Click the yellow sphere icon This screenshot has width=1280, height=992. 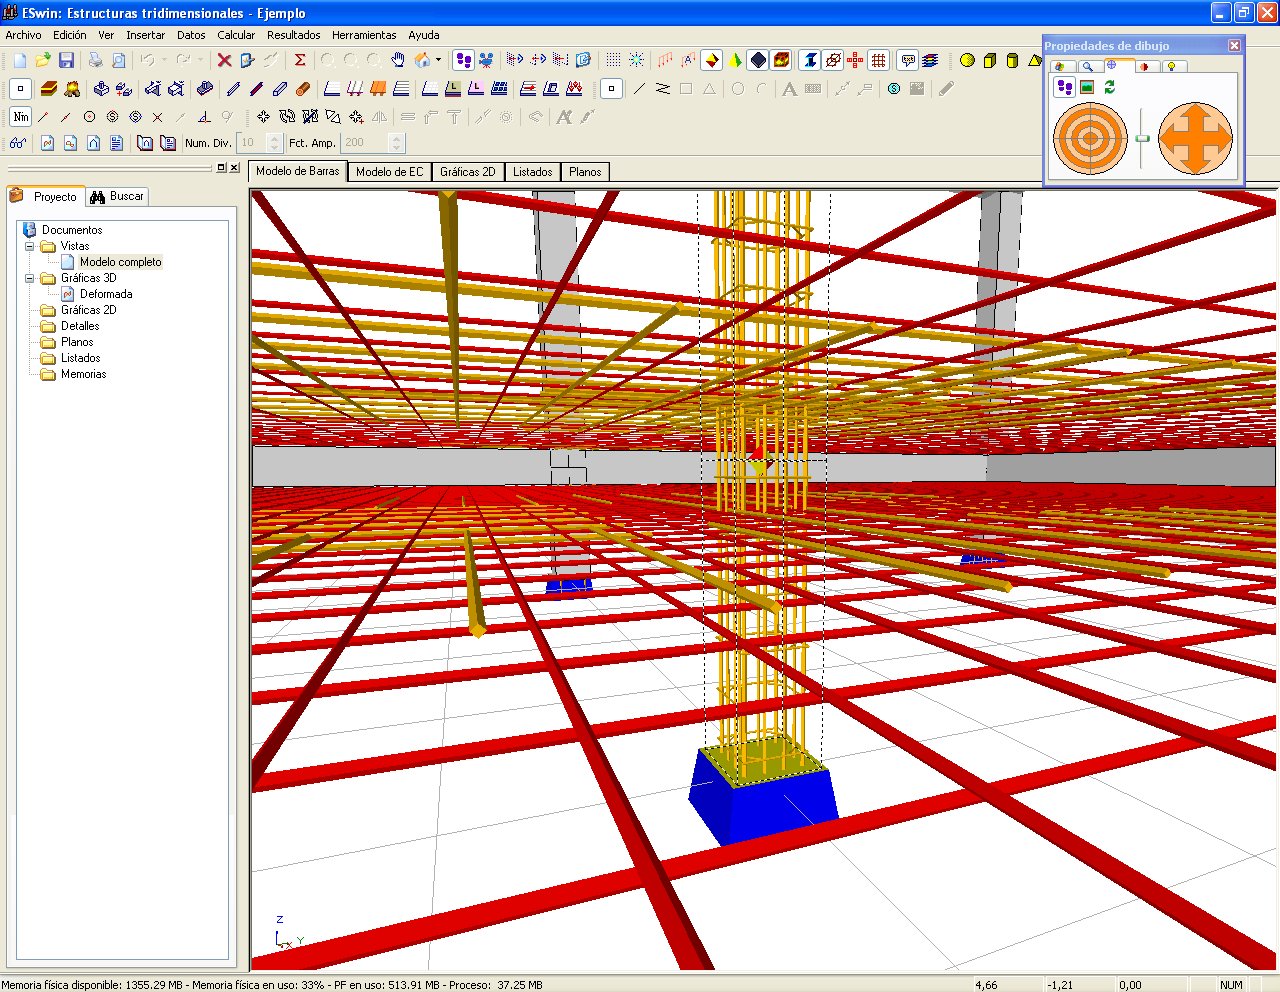pos(967,61)
